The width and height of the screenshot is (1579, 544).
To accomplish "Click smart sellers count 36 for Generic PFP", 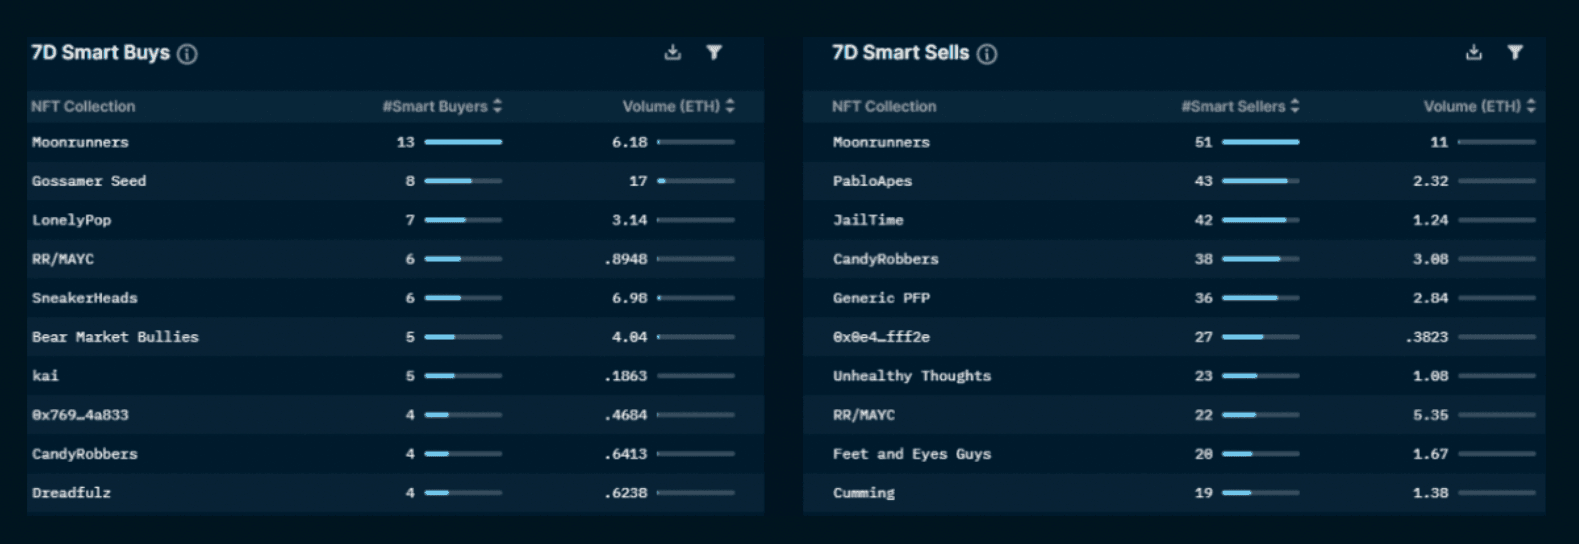I will click(1204, 298).
